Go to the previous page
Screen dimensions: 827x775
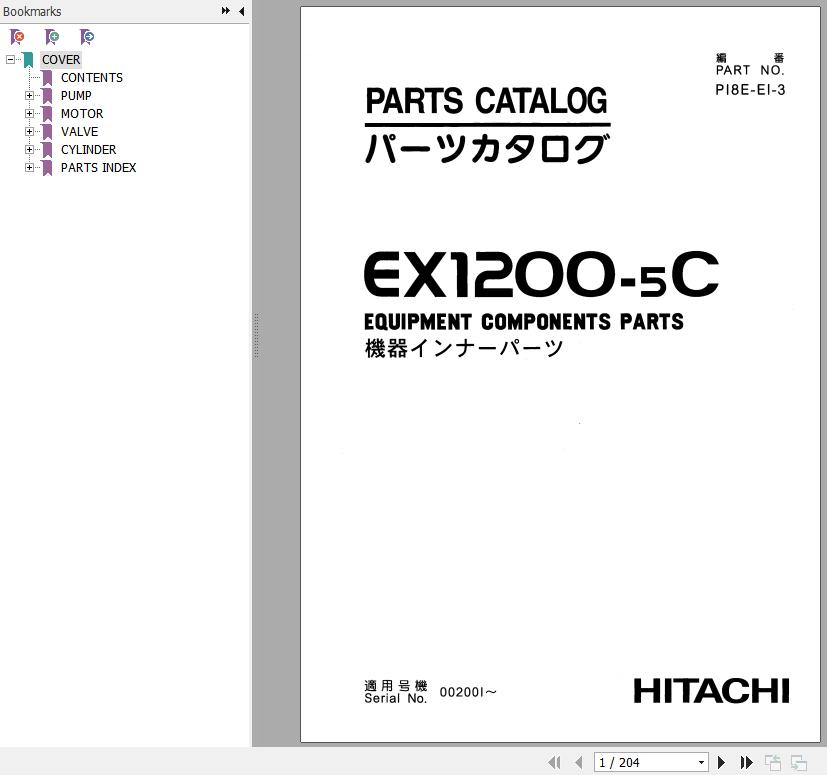[579, 762]
